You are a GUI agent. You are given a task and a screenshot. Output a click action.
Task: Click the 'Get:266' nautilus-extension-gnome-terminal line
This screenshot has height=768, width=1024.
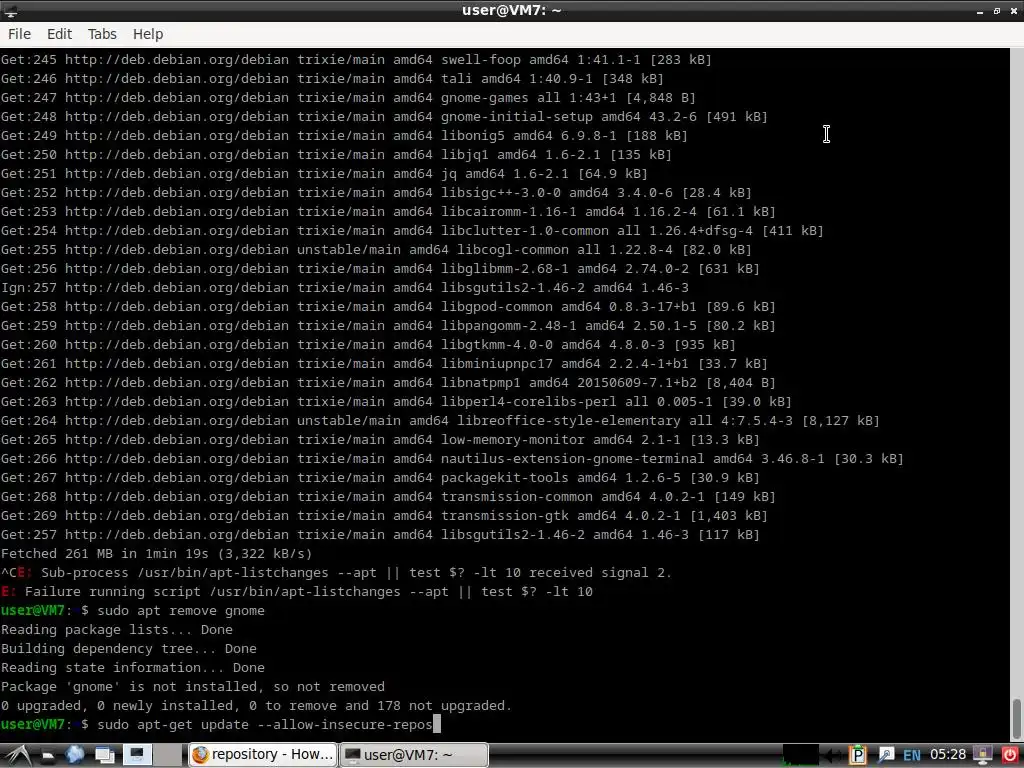(452, 458)
